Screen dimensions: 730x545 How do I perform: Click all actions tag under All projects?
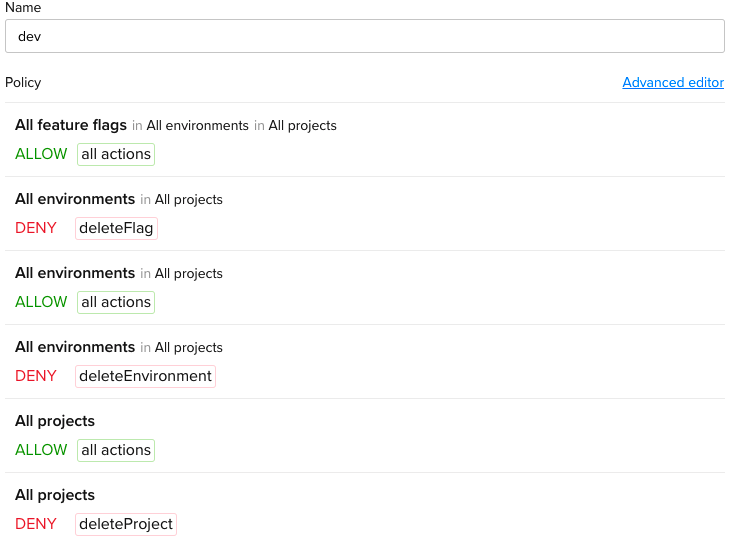click(116, 450)
